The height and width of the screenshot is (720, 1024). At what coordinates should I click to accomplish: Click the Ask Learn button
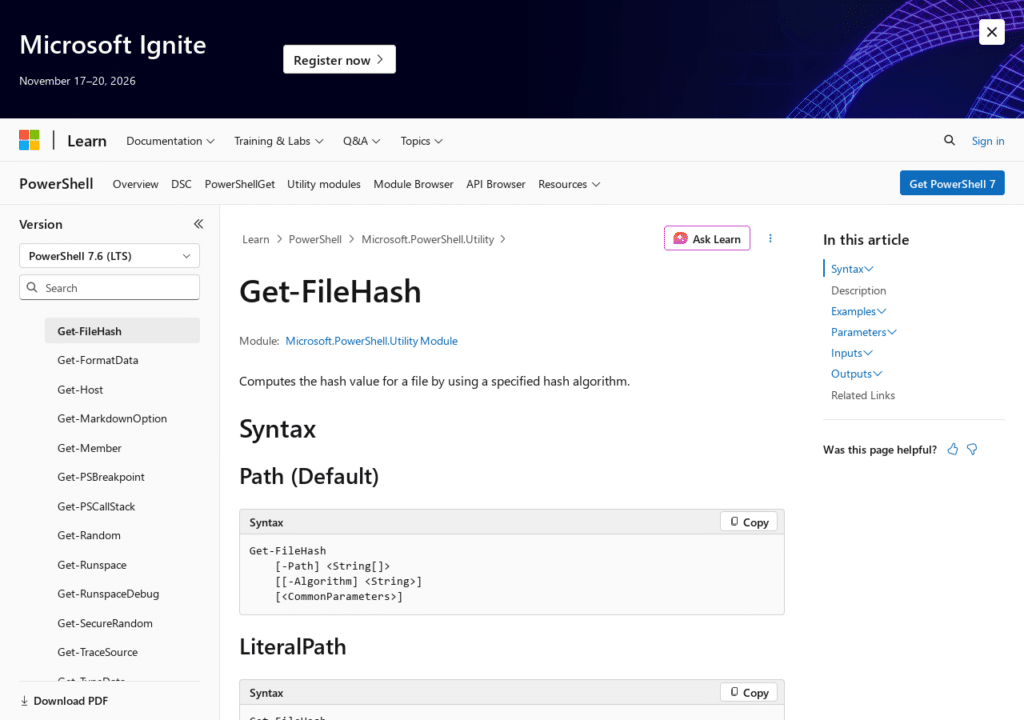click(707, 238)
